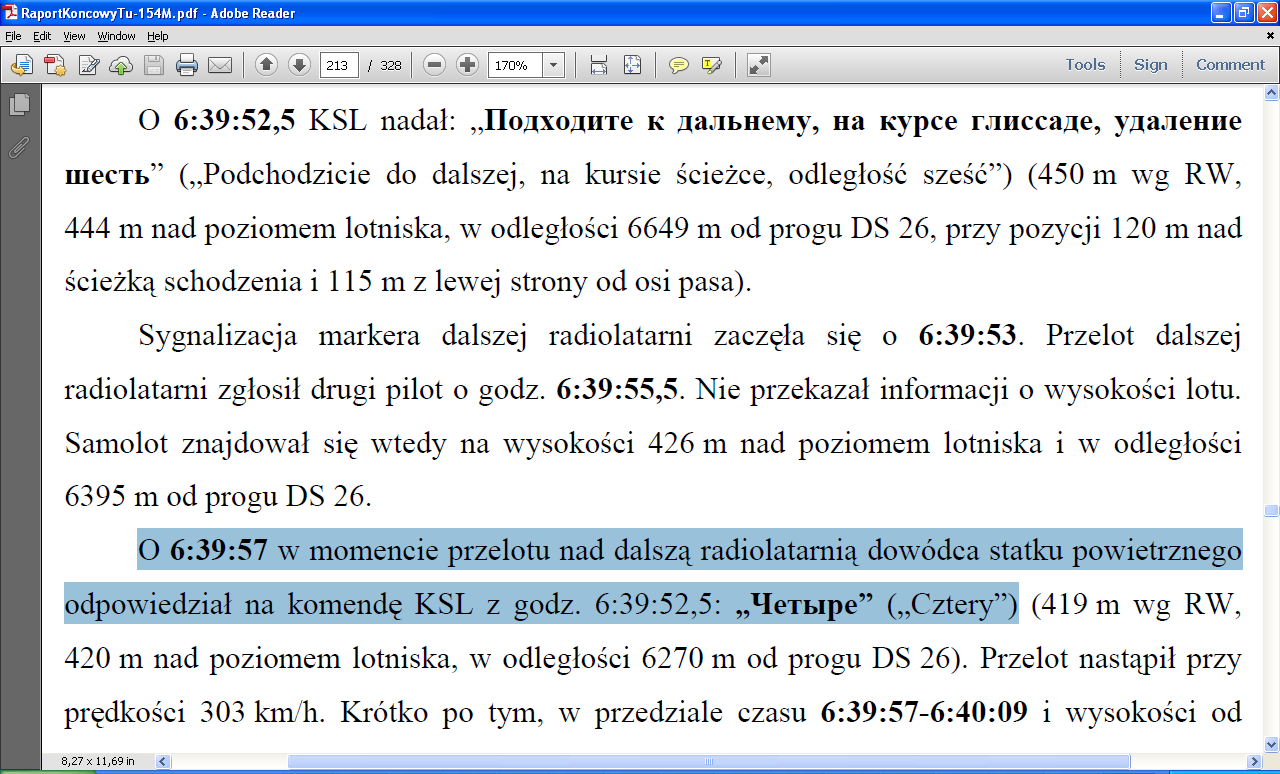Click the Save (floppy disk) icon
This screenshot has width=1280, height=774.
click(x=154, y=65)
